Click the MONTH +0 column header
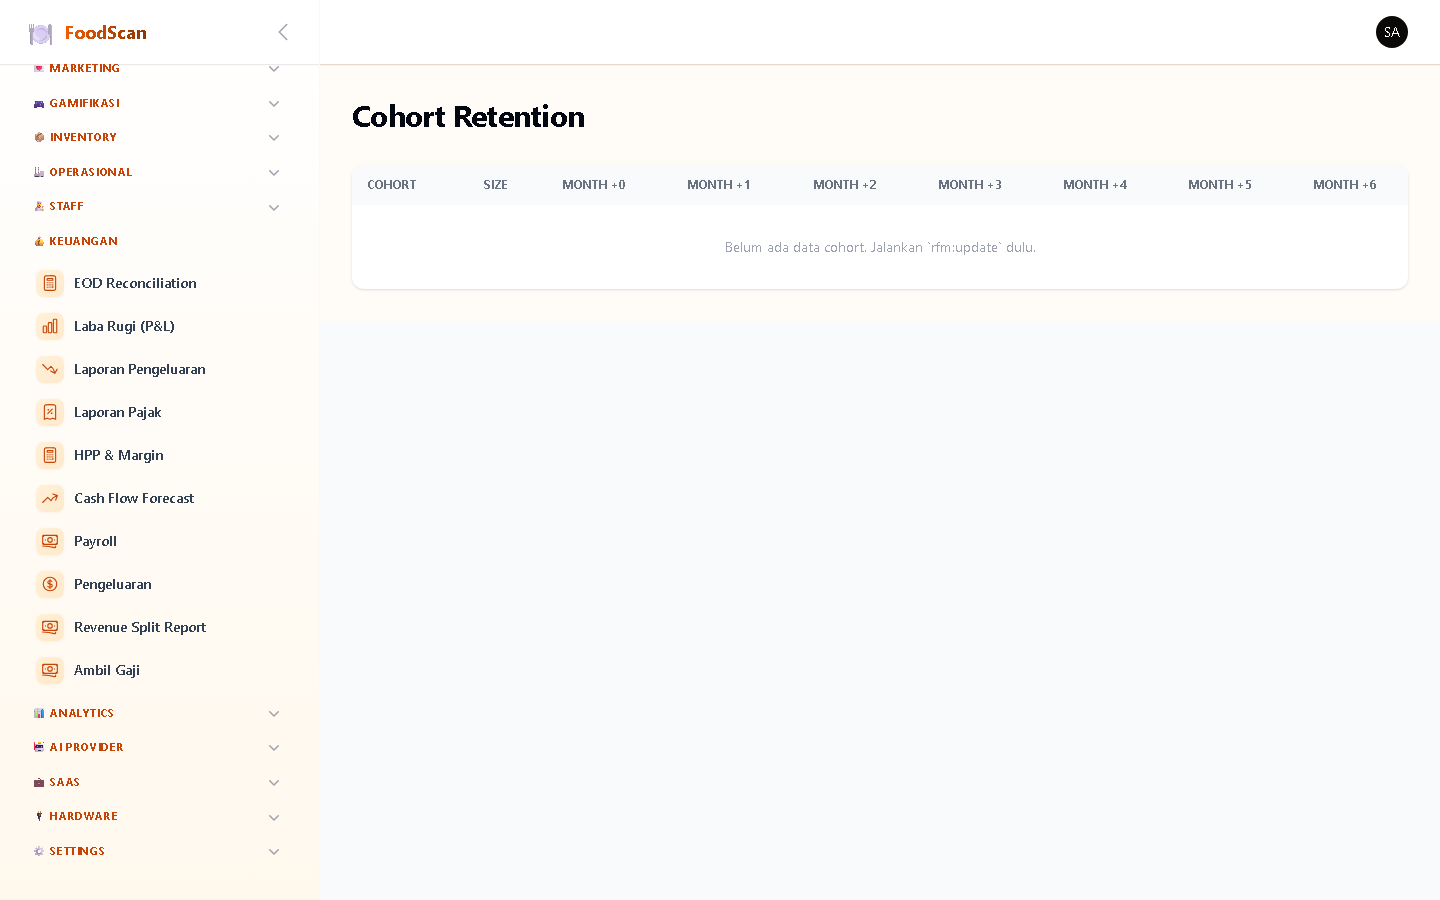 pyautogui.click(x=594, y=185)
